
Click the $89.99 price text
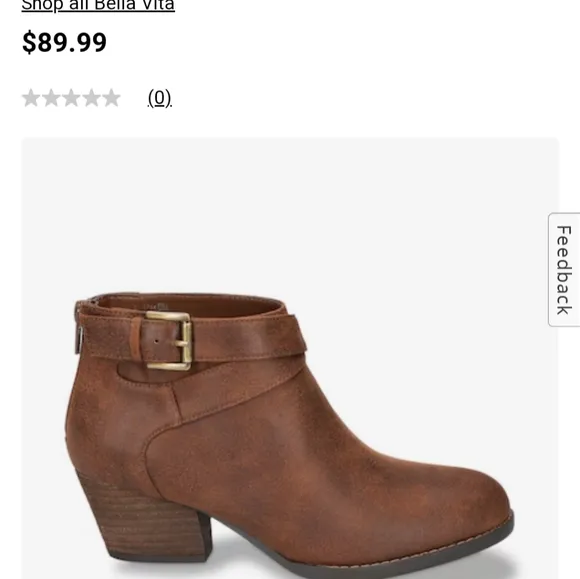(64, 42)
